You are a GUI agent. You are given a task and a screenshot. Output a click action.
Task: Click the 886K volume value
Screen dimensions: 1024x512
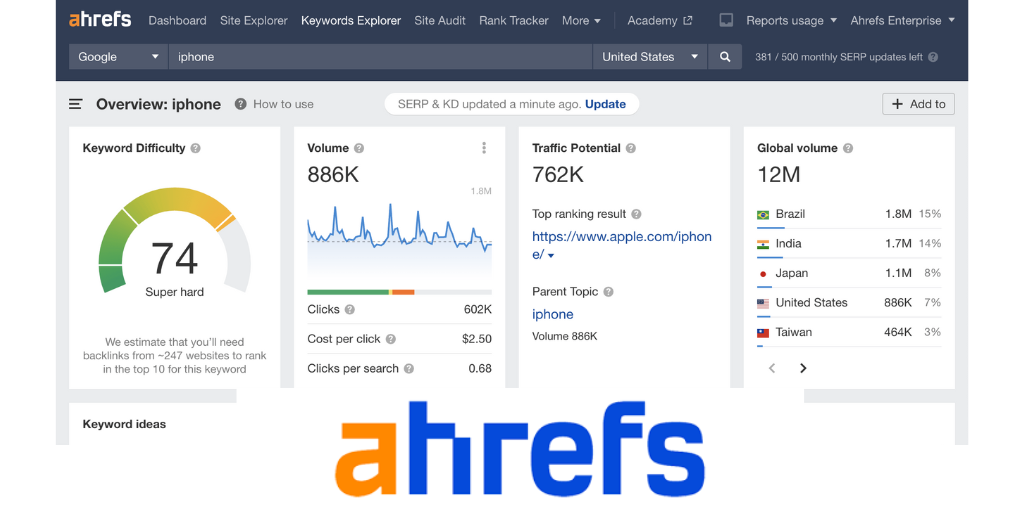pos(333,175)
